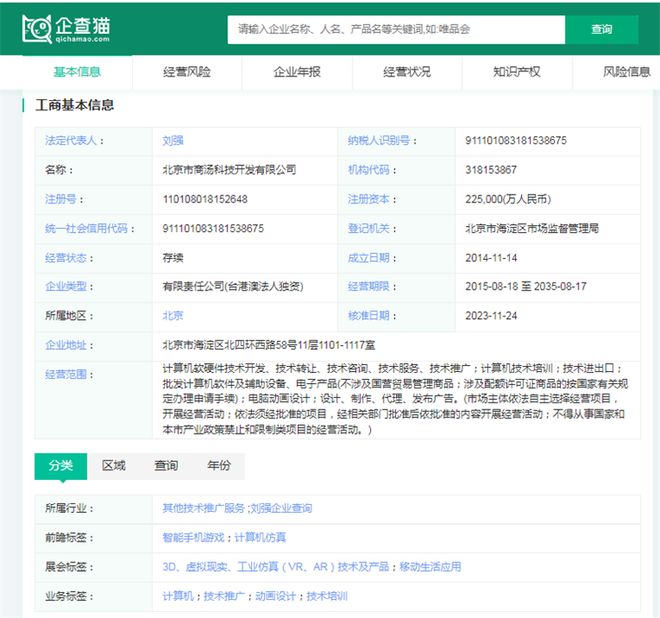Click the 核准日期 label link
Screen dimensions: 660x618
coord(368,316)
